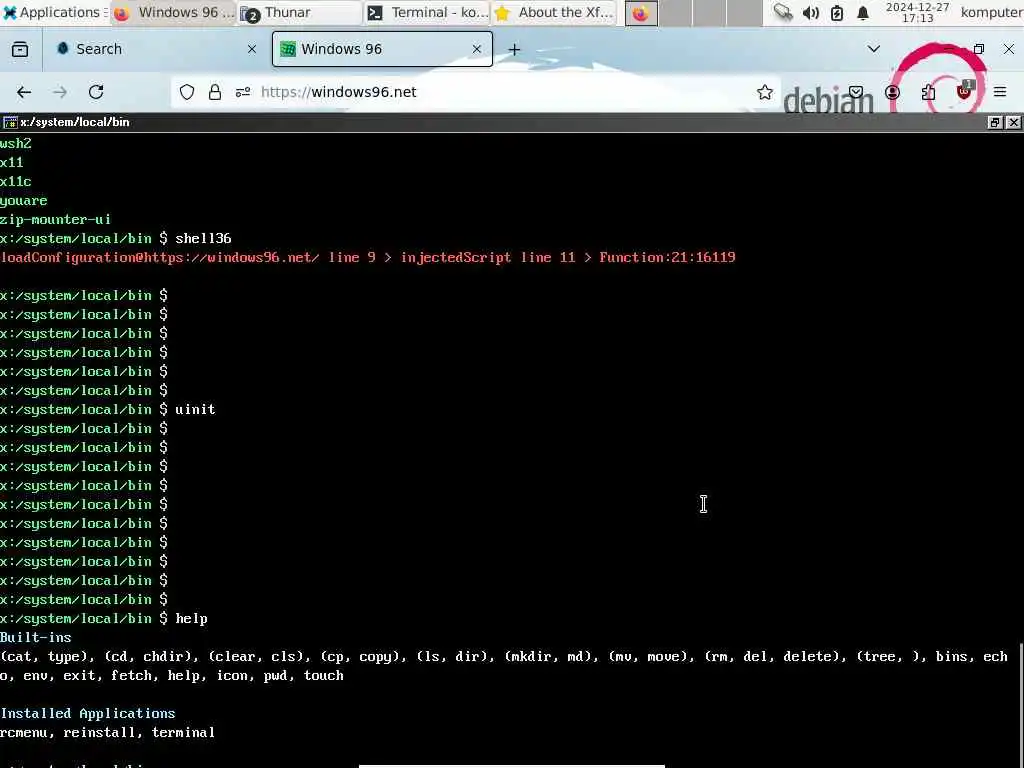Viewport: 1024px width, 768px height.
Task: Open a new browser tab
Action: [515, 50]
